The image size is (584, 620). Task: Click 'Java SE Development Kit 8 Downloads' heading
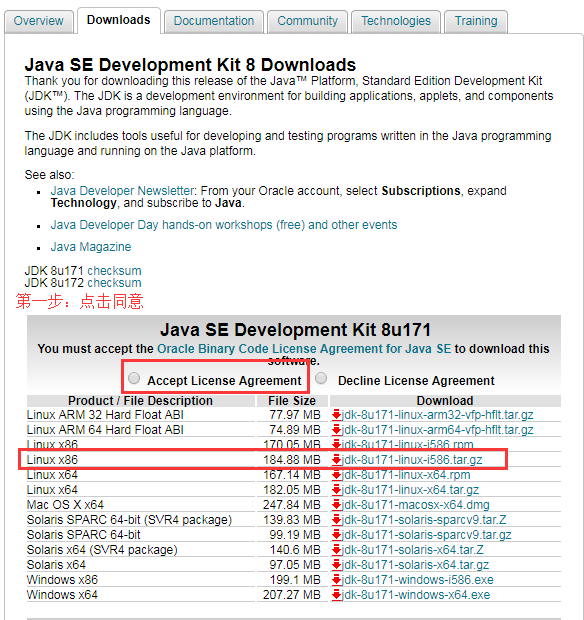pyautogui.click(x=190, y=65)
